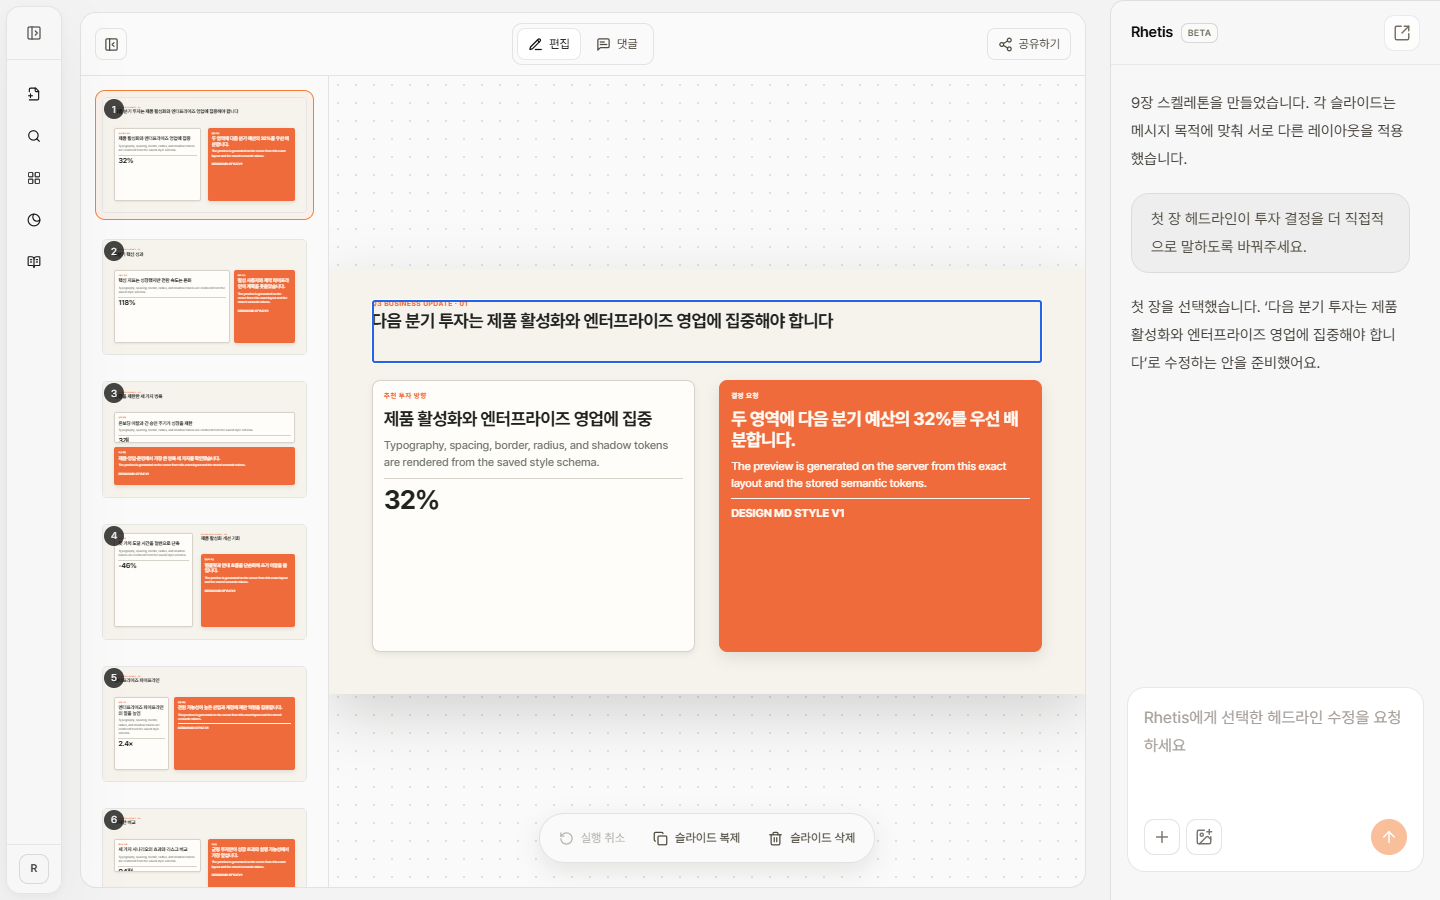This screenshot has height=900, width=1440.
Task: Click the 공유하기 share button
Action: (1029, 44)
